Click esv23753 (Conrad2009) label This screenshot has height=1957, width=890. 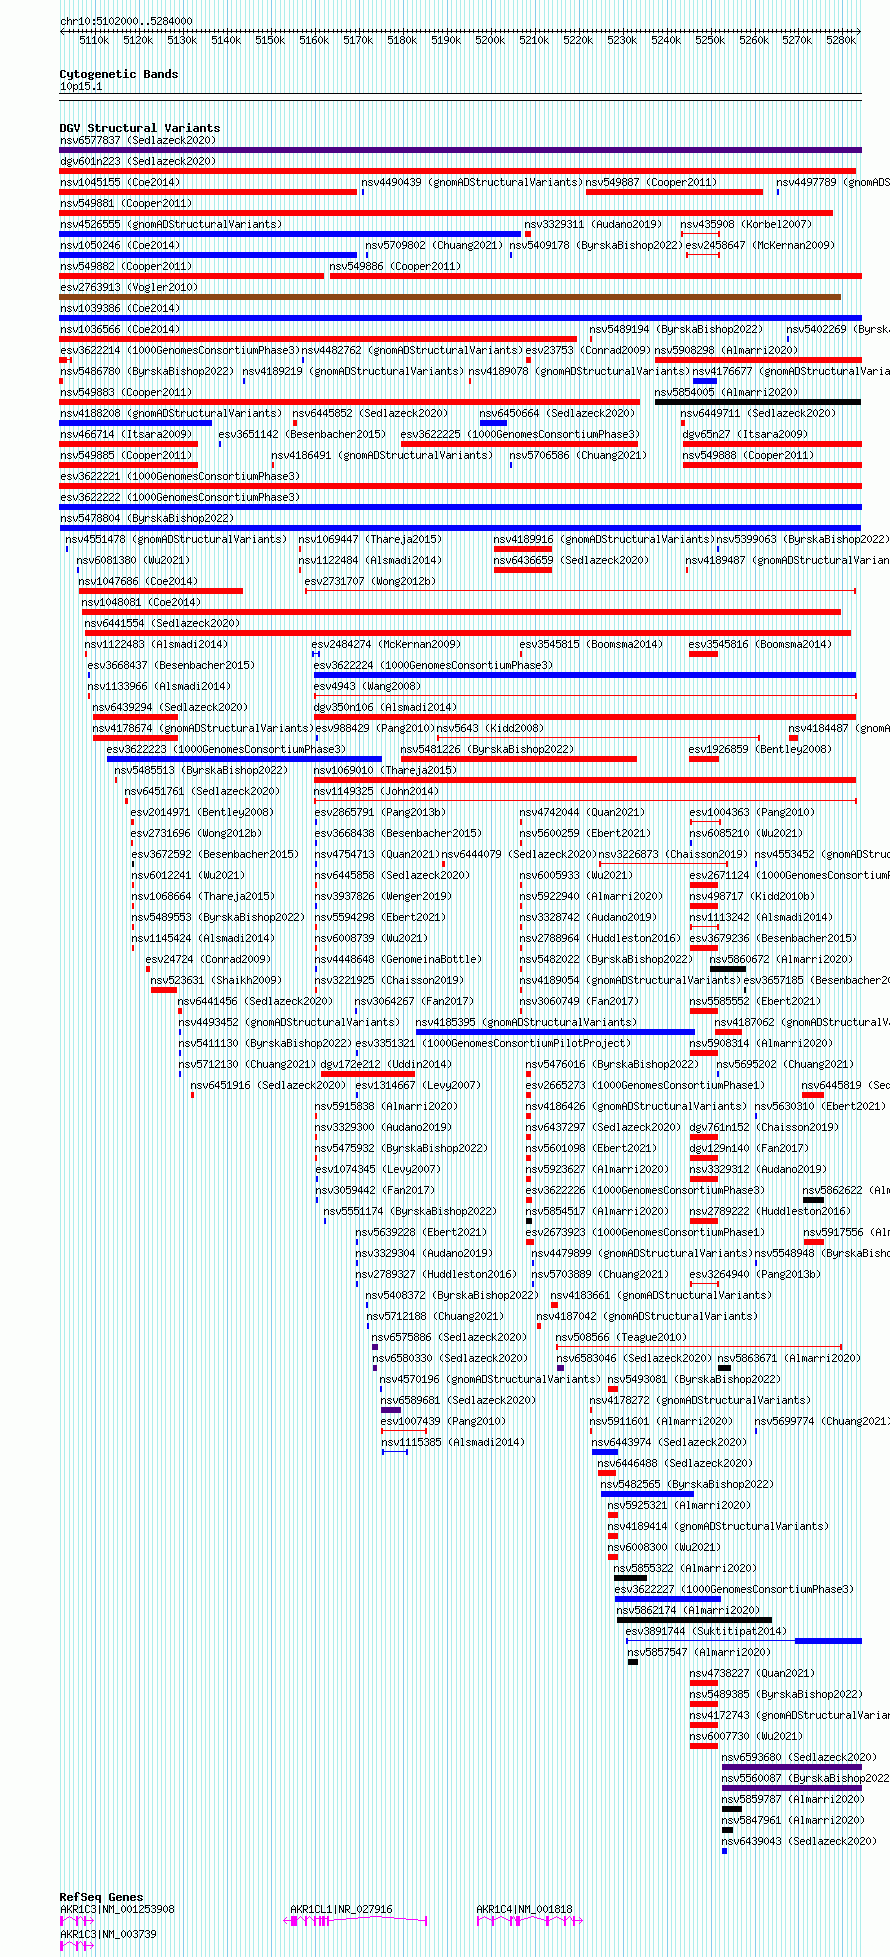coord(589,350)
